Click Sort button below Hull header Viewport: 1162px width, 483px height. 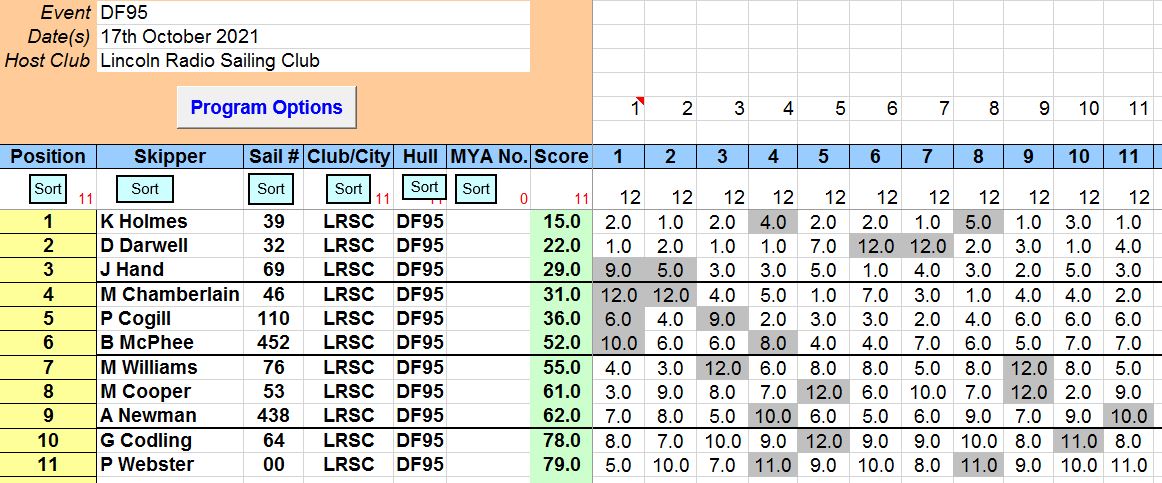pos(424,187)
